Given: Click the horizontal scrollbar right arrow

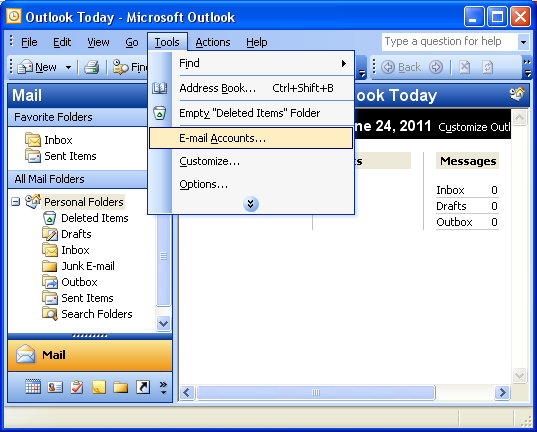Looking at the screenshot, I should pyautogui.click(x=502, y=392).
